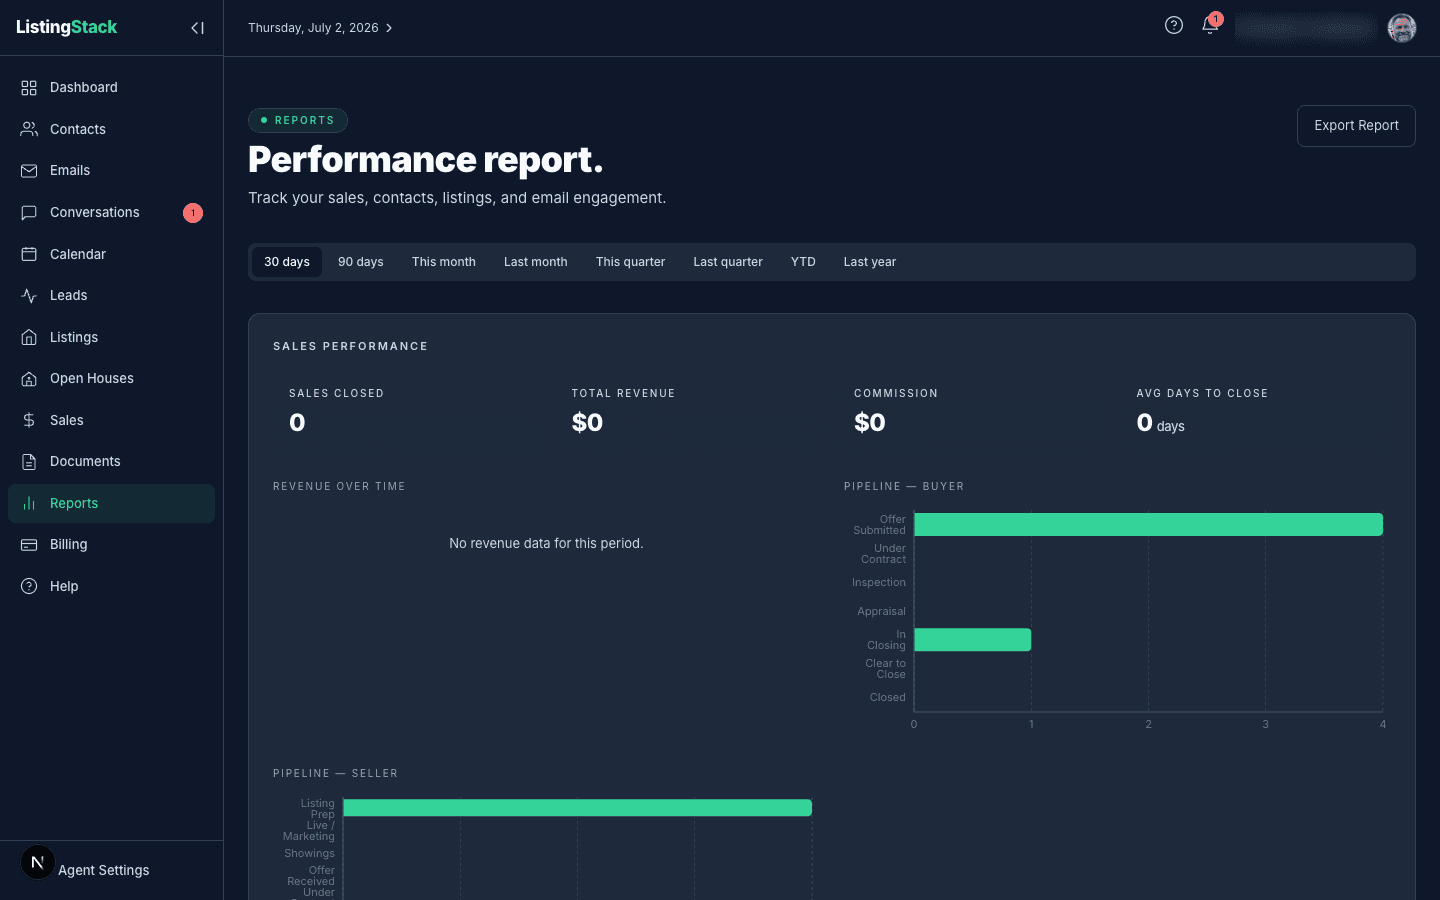Click the Emails envelope icon
Screen dimensions: 1440x900
(29, 171)
